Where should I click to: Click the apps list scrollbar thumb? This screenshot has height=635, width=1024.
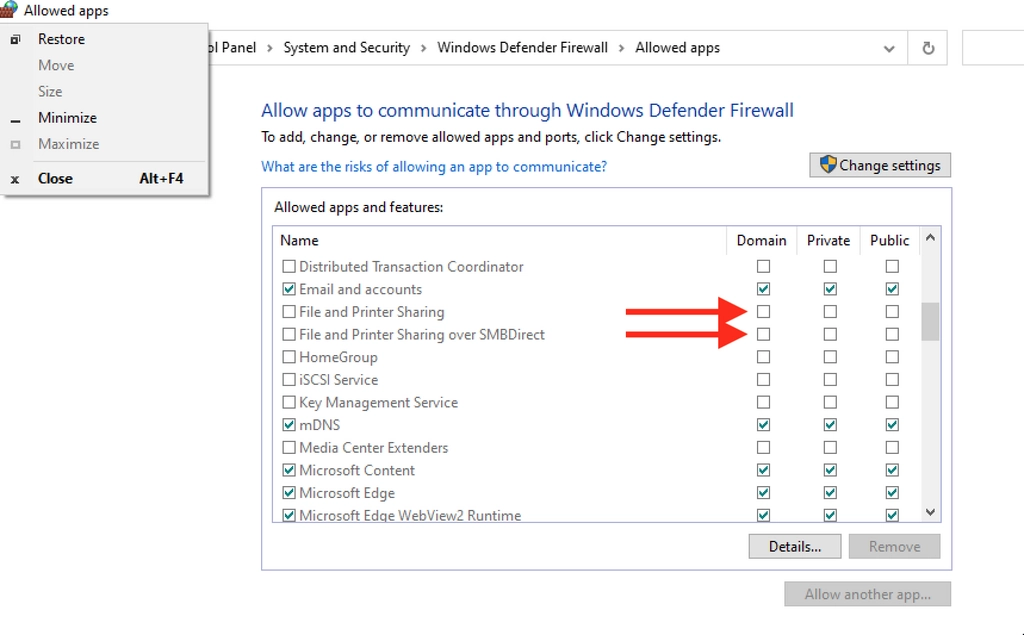[x=930, y=321]
